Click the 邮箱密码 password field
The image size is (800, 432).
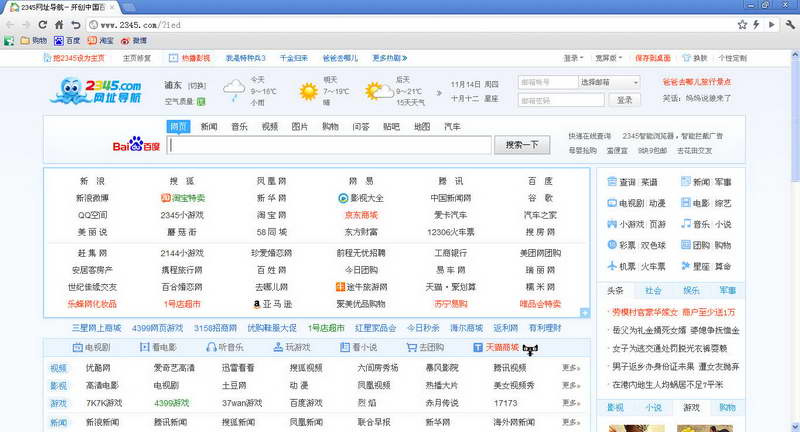[x=561, y=100]
